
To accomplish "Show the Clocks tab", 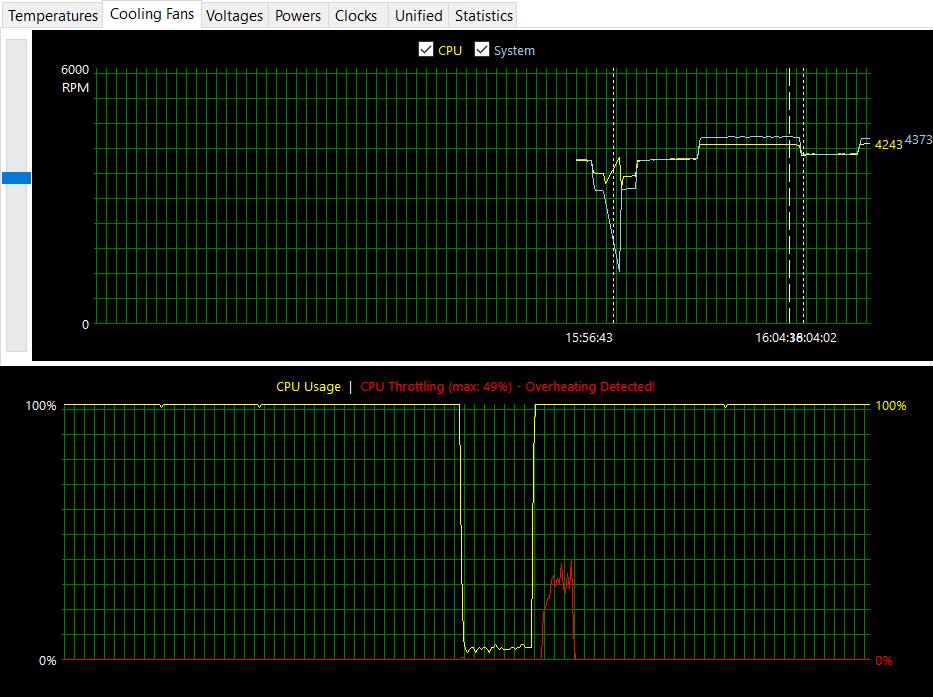I will pyautogui.click(x=356, y=16).
